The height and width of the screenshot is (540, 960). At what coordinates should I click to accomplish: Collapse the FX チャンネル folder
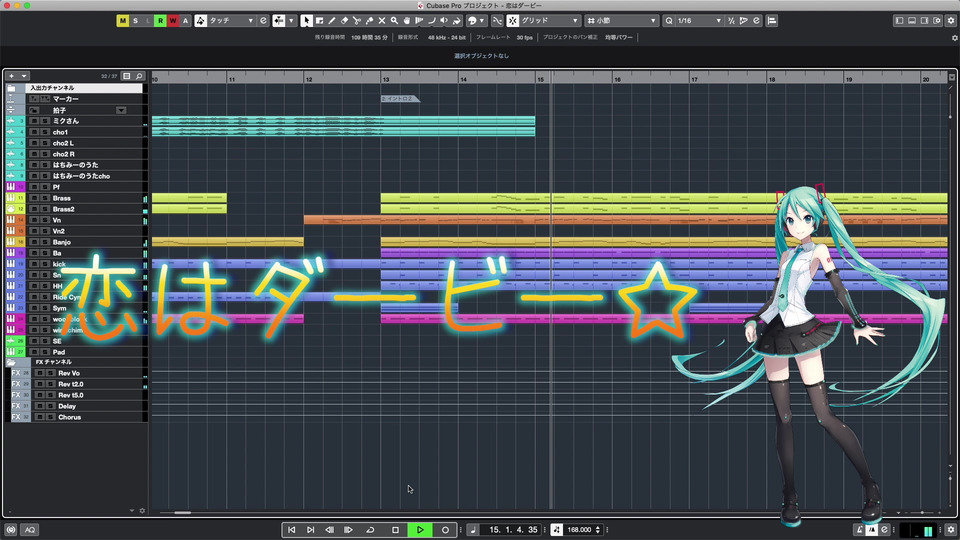pyautogui.click(x=11, y=362)
